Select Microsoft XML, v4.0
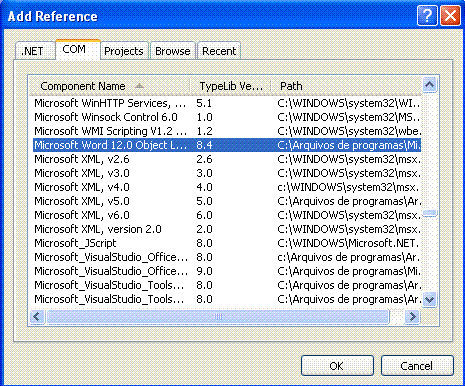The image size is (465, 386). (227, 187)
